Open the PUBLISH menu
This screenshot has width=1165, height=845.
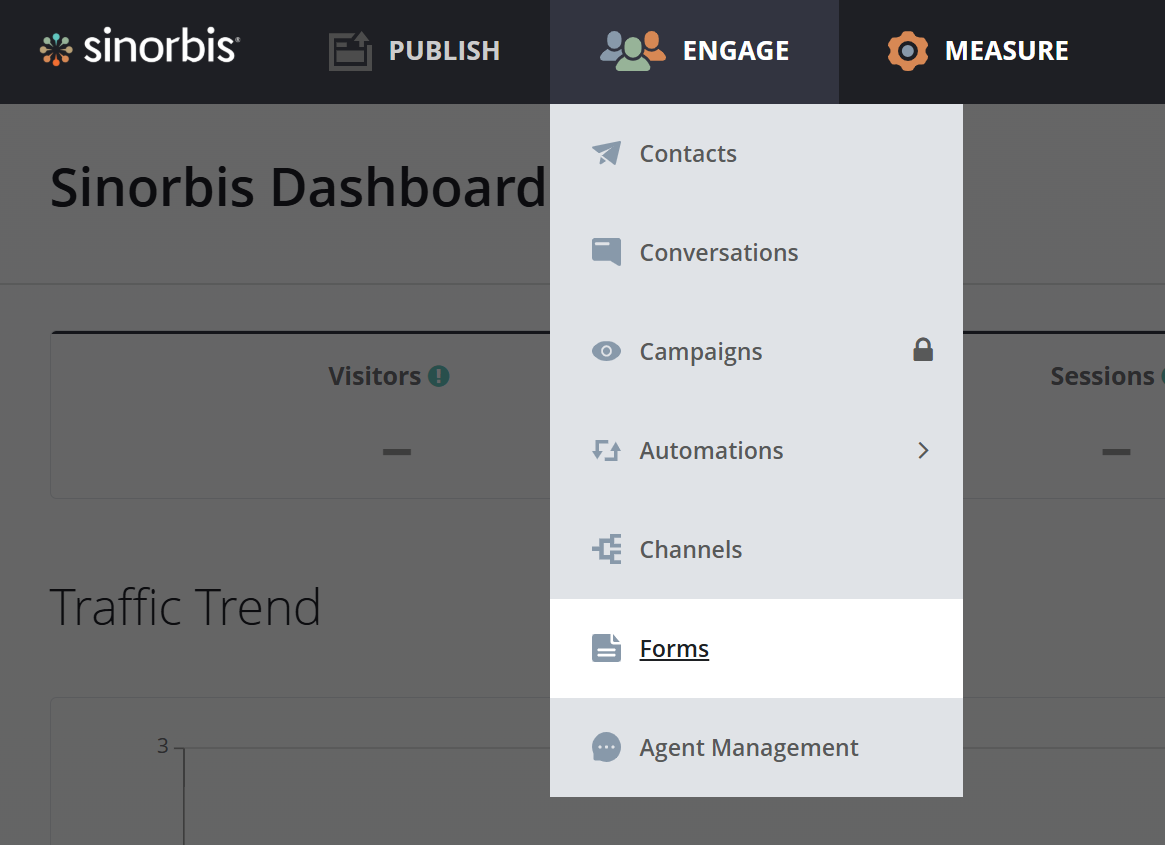point(443,50)
